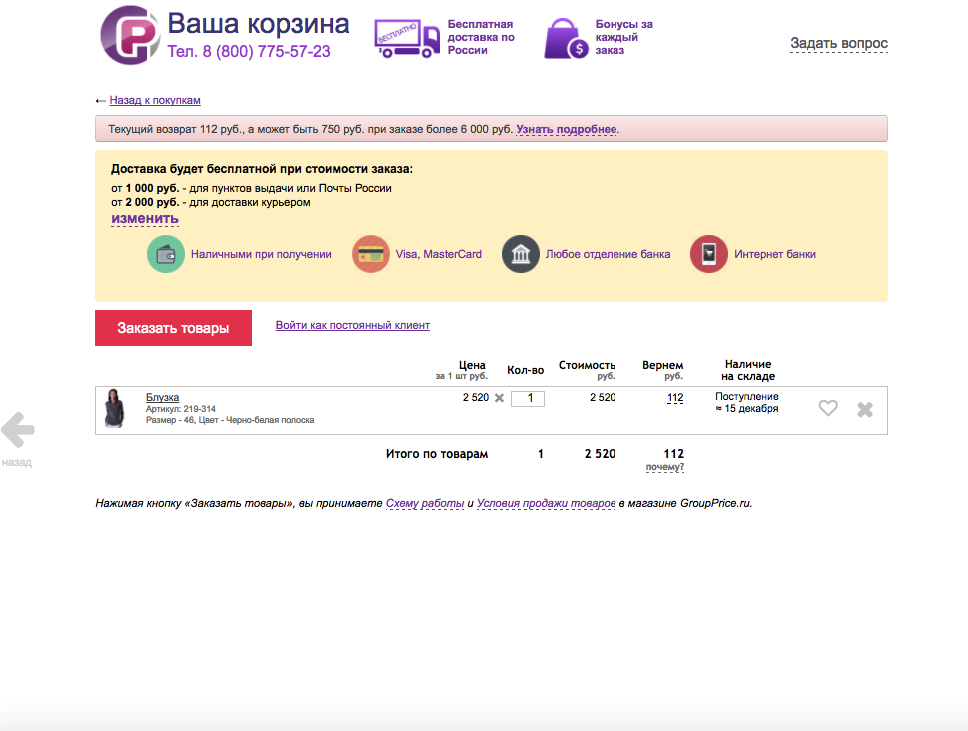
Task: Click the gray back arrow labeled назад
Action: click(x=17, y=430)
